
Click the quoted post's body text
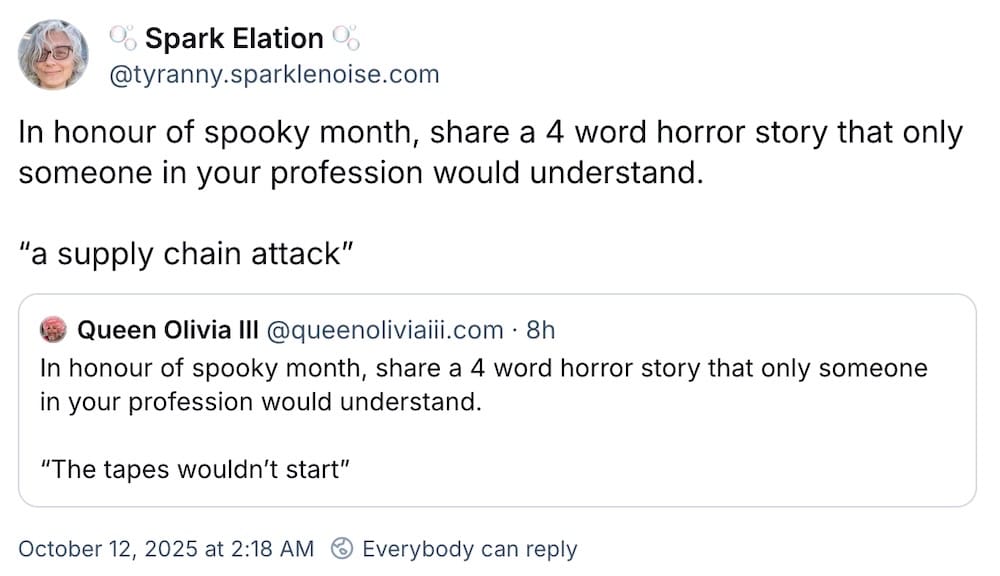pos(480,385)
